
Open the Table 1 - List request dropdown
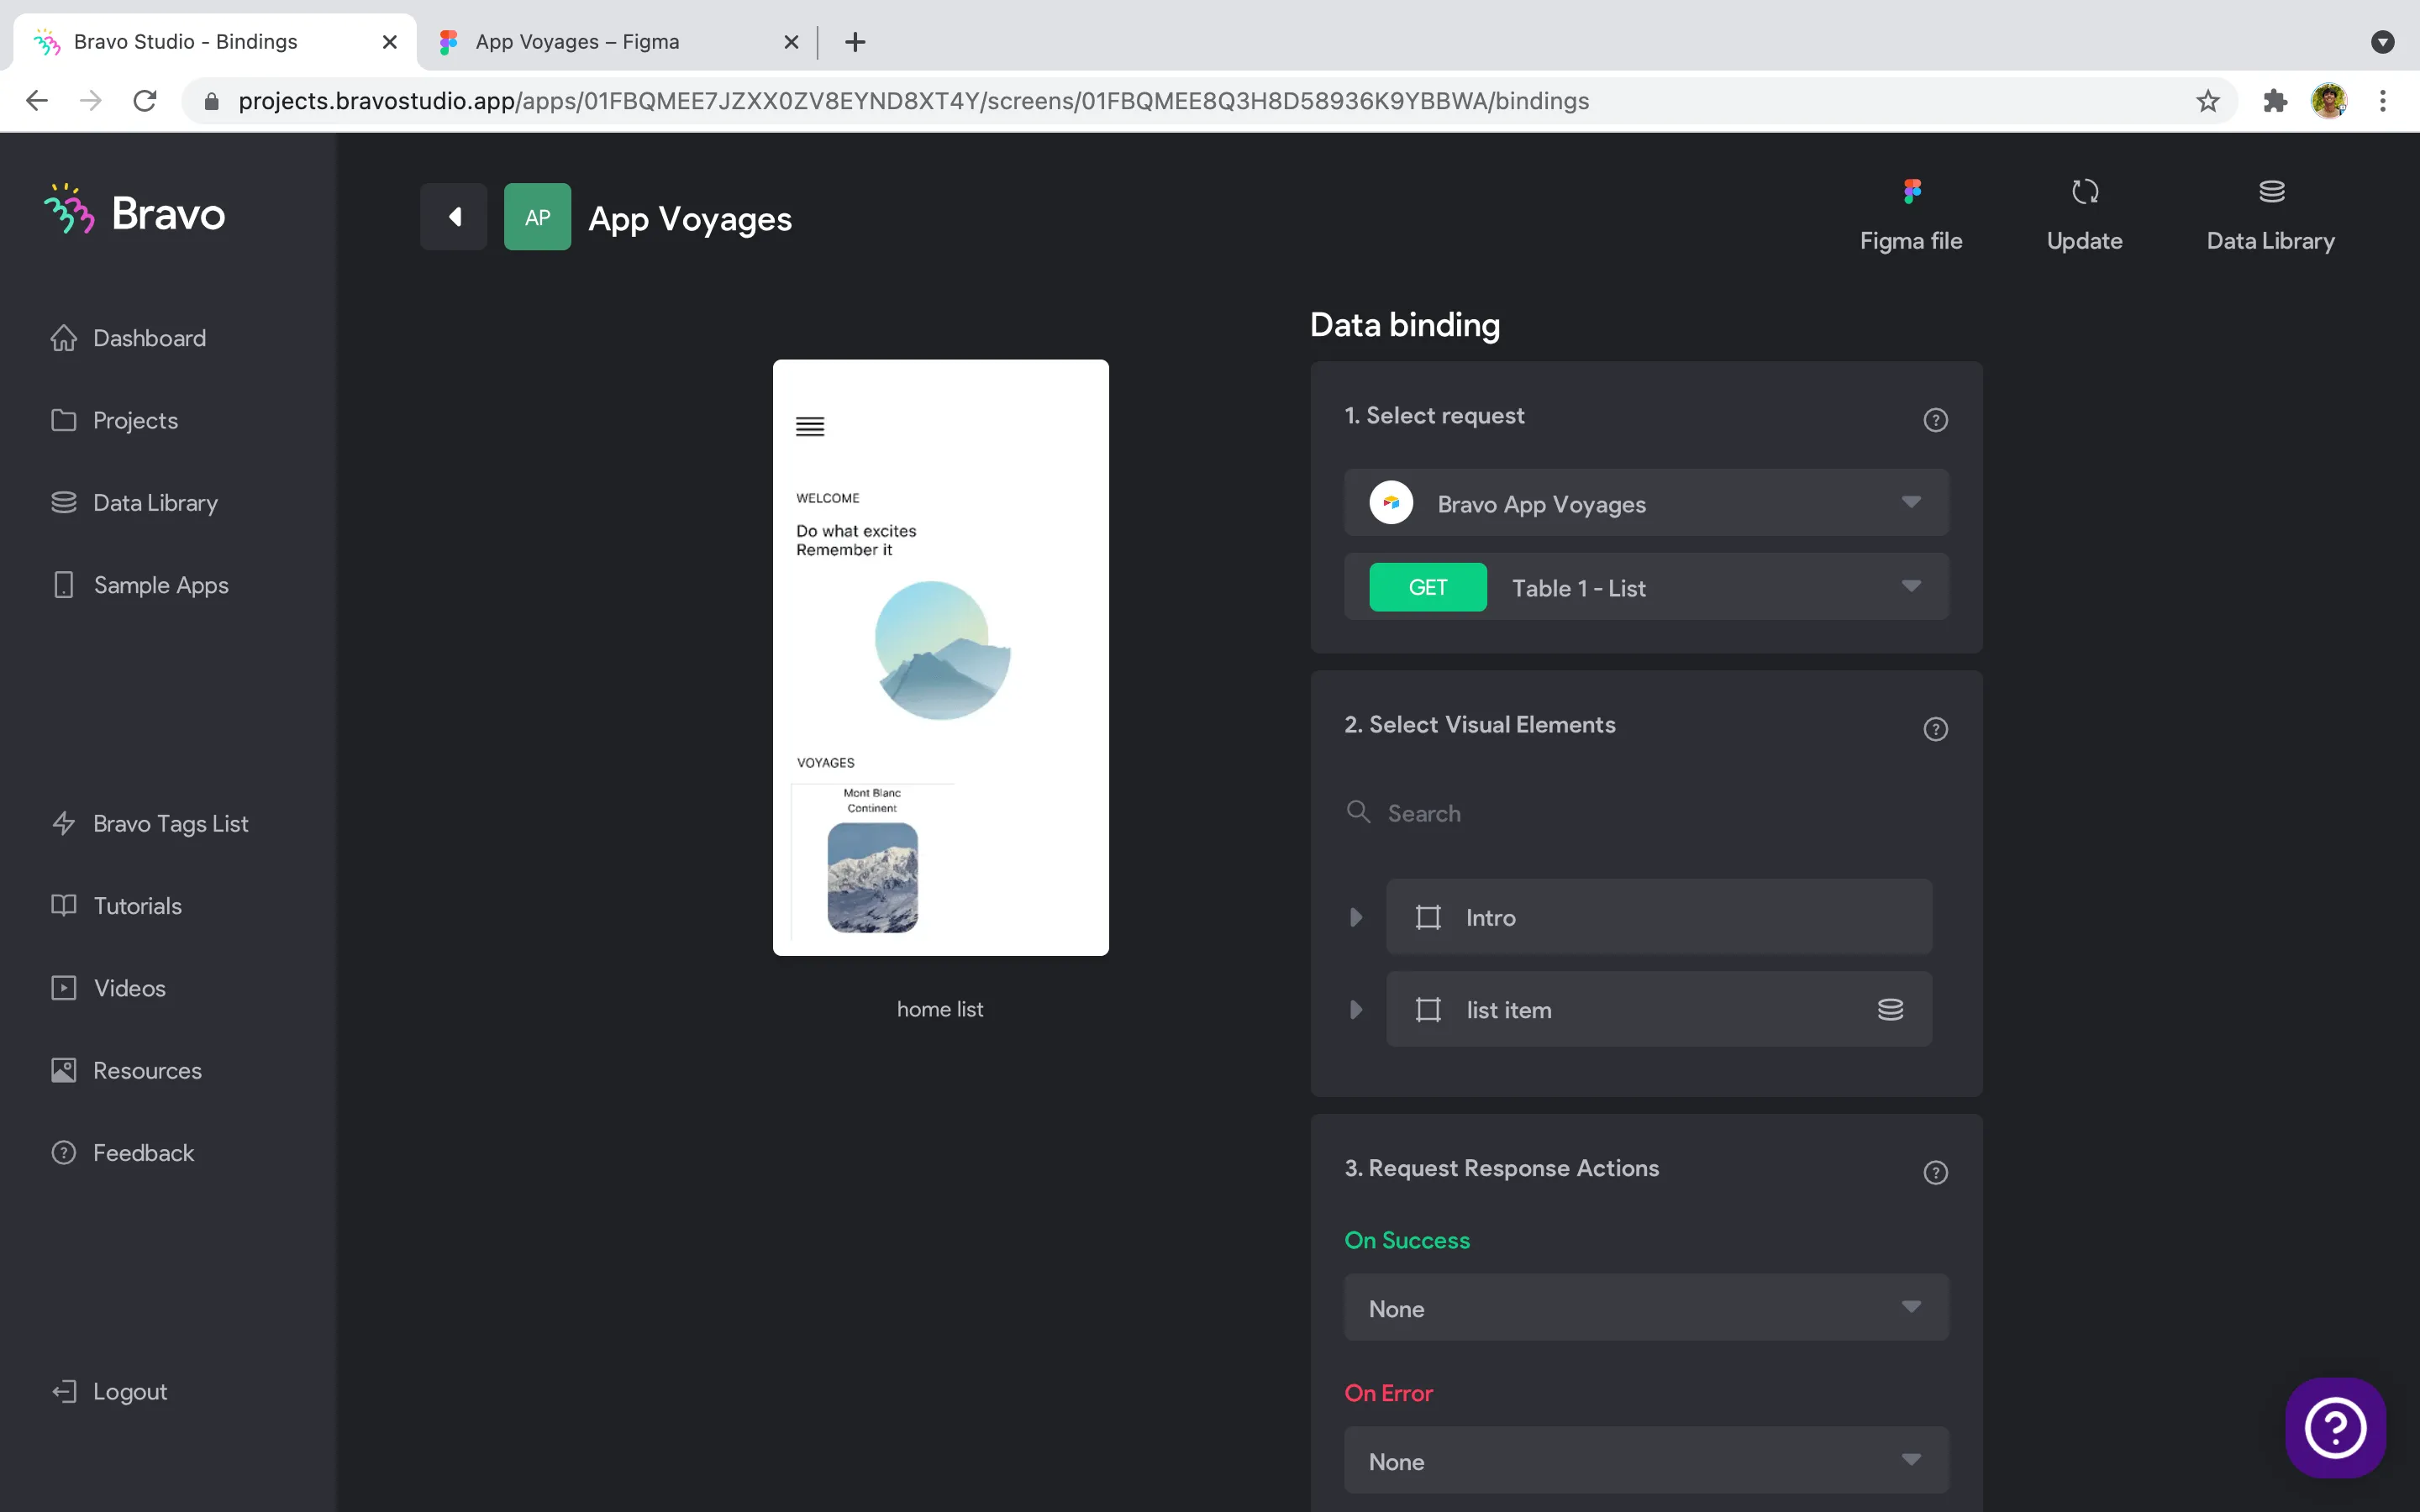coord(1646,587)
